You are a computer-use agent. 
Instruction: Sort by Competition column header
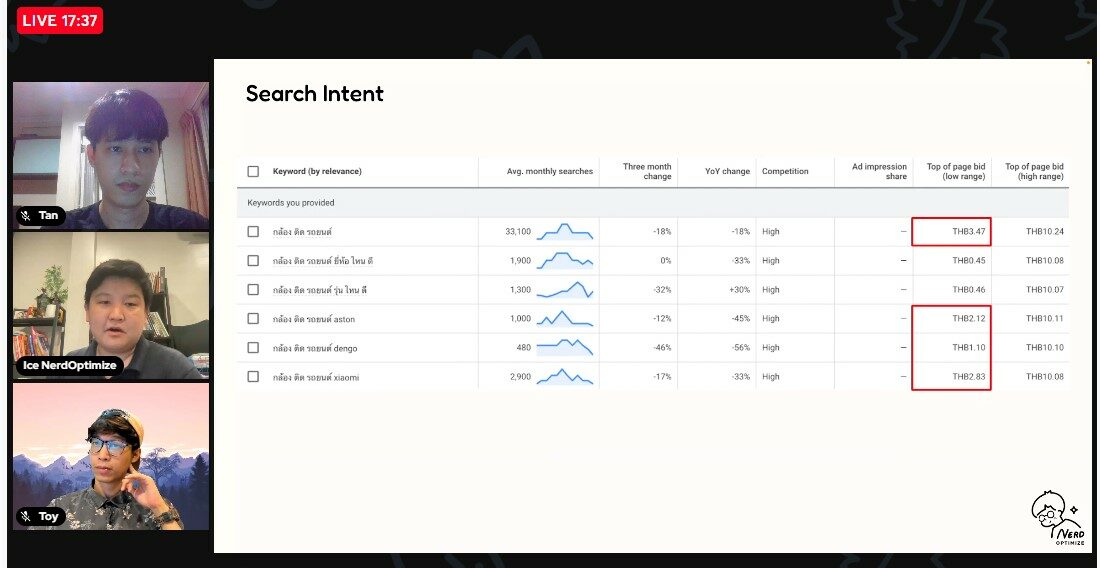coord(785,171)
